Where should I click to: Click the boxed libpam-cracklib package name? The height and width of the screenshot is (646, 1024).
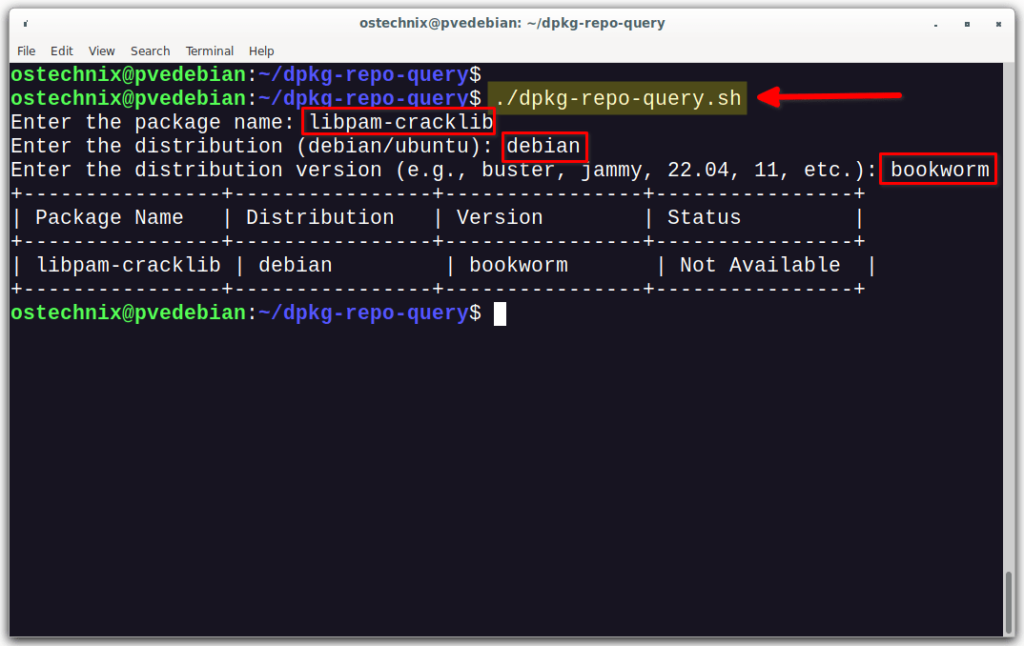[x=398, y=121]
